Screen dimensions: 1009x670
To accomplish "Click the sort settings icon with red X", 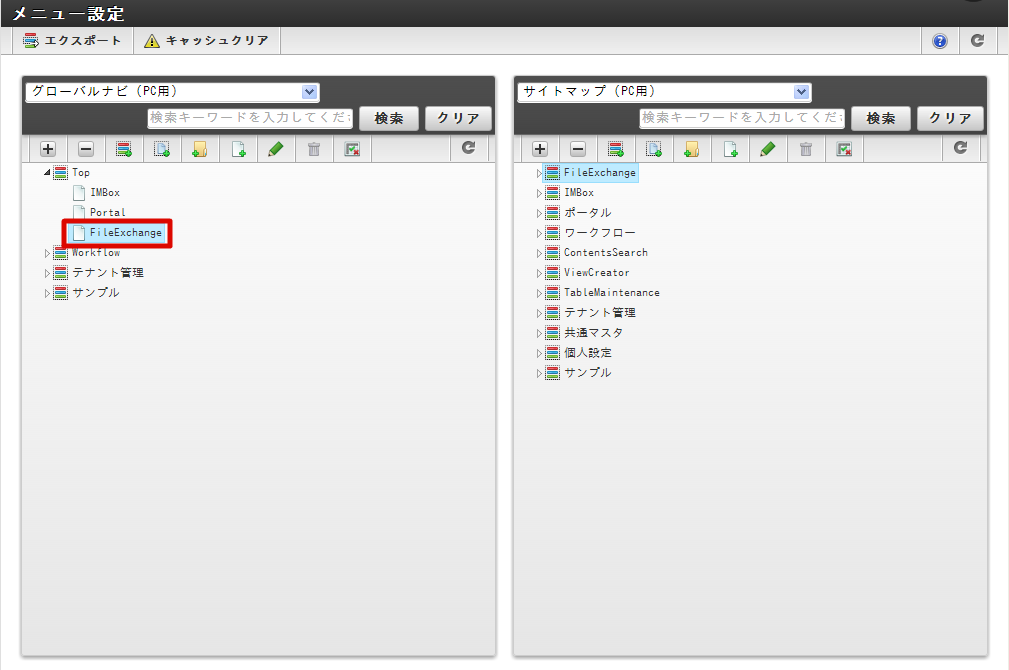I will 352,148.
